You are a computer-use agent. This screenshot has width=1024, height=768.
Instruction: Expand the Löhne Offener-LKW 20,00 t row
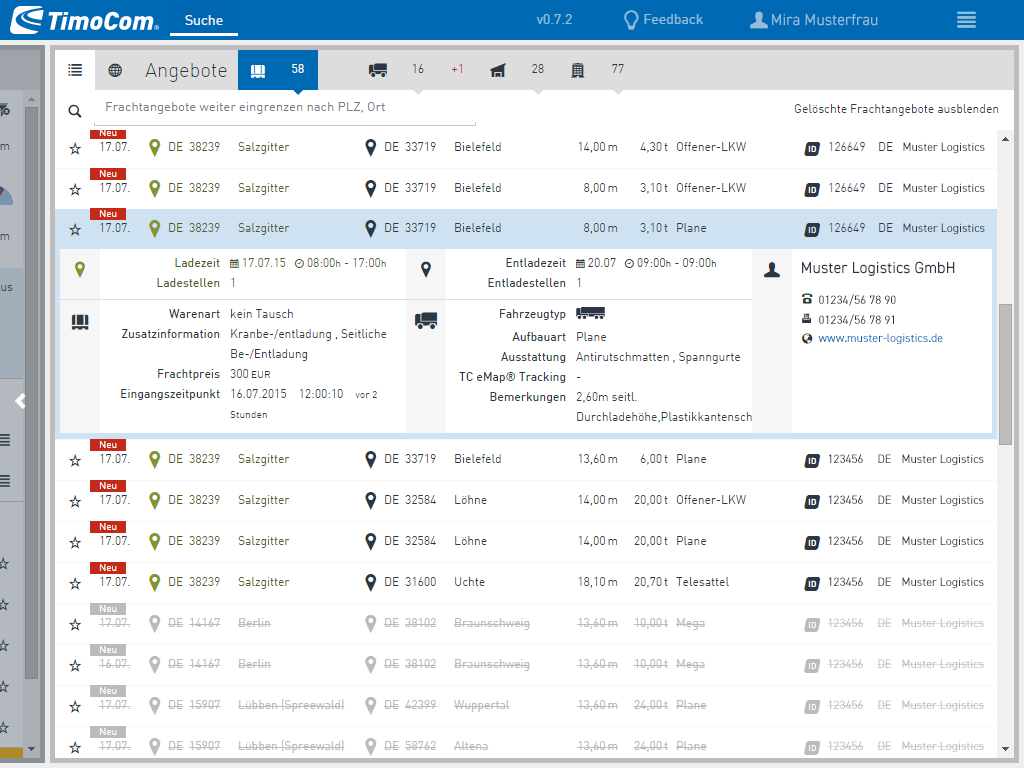coord(526,500)
